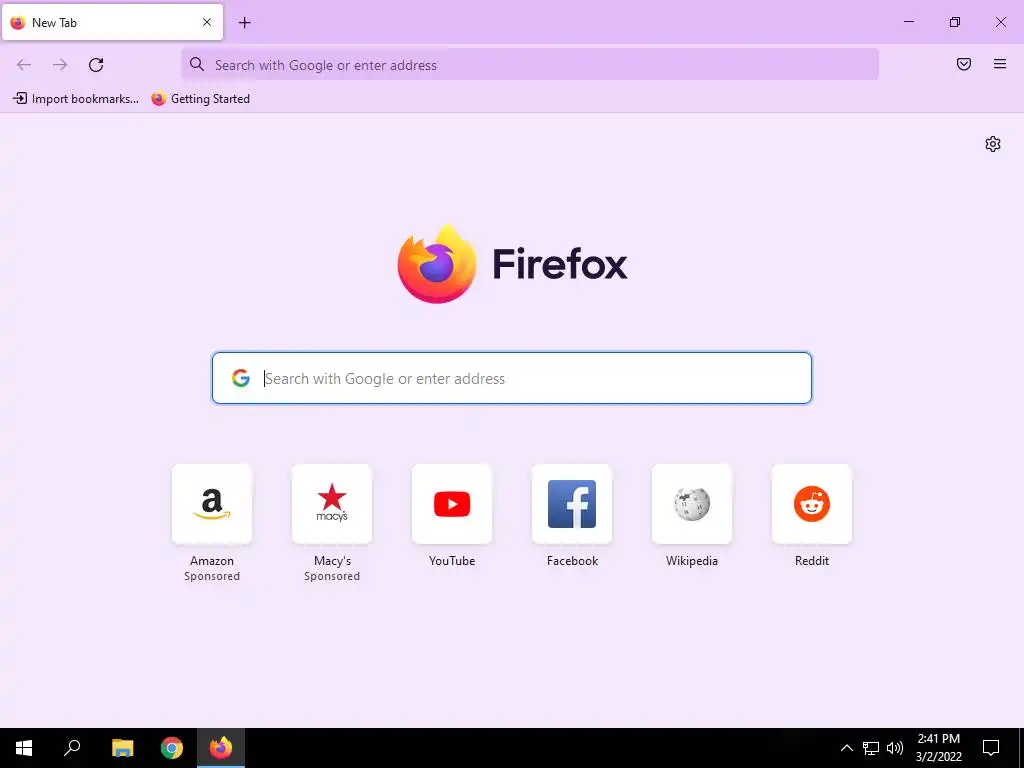Minimize the Firefox window
1024x768 pixels.
[x=908, y=22]
